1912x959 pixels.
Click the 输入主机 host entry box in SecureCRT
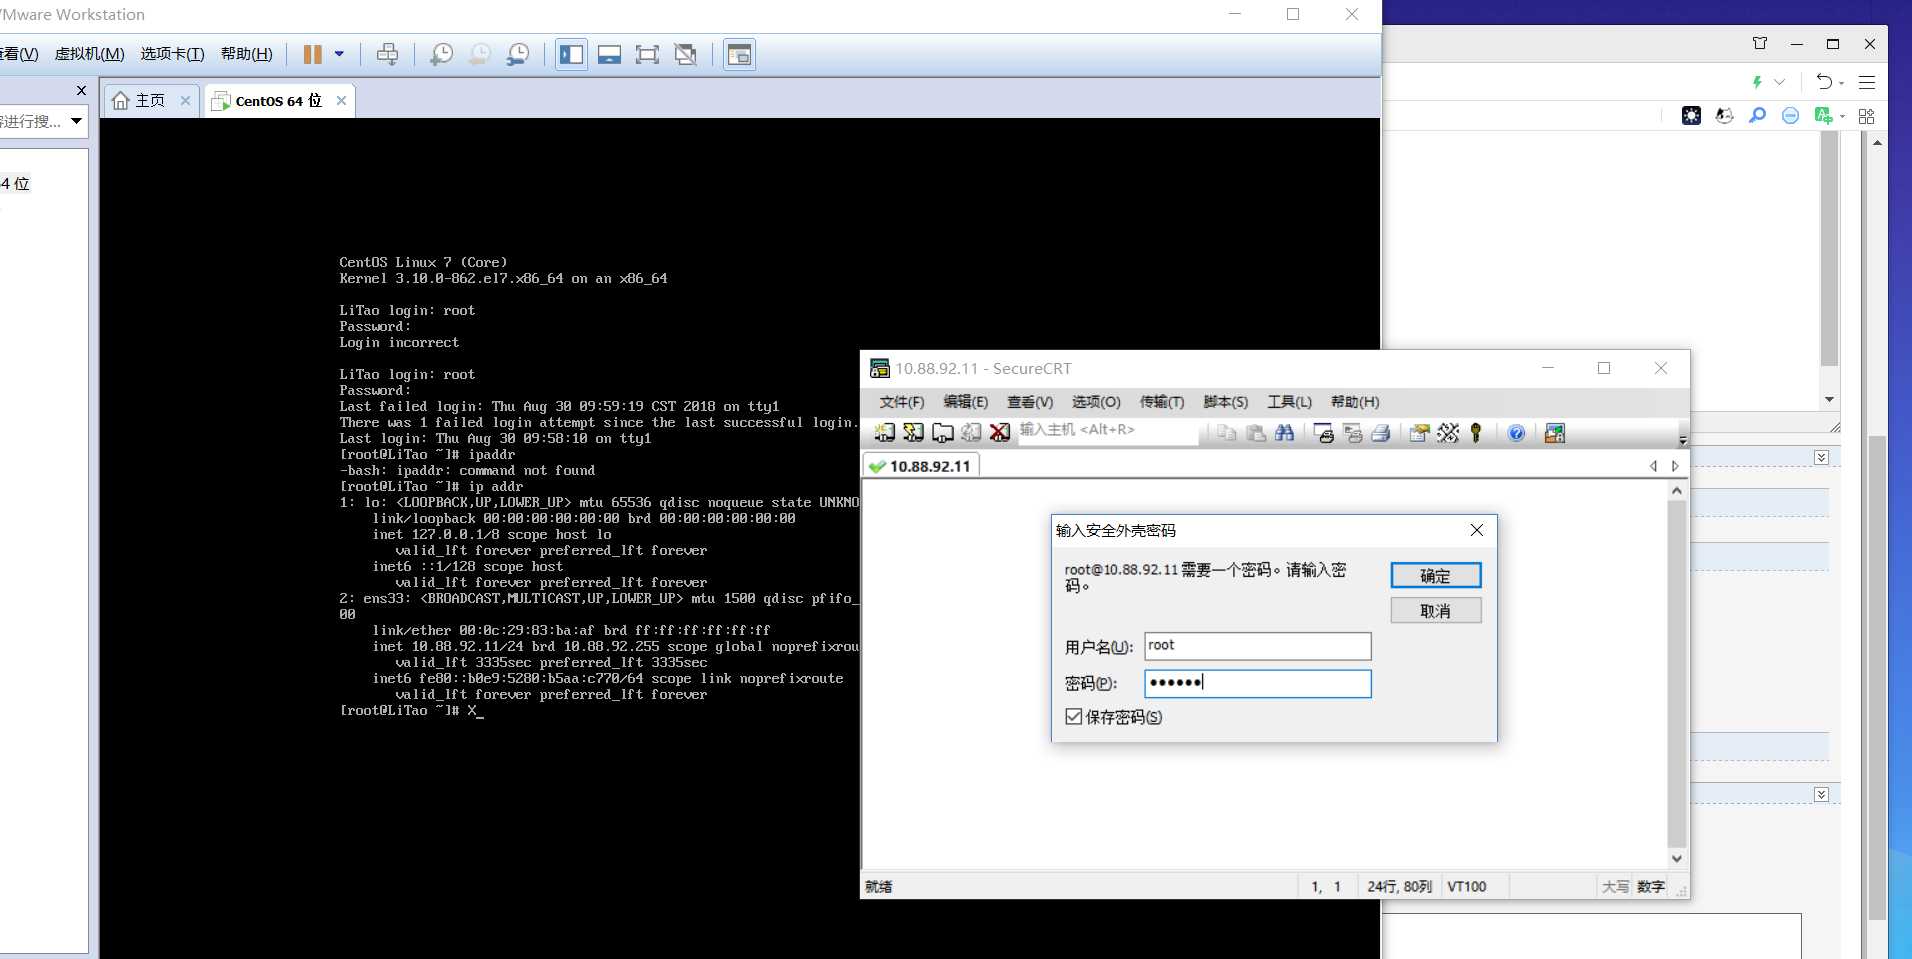[1107, 431]
